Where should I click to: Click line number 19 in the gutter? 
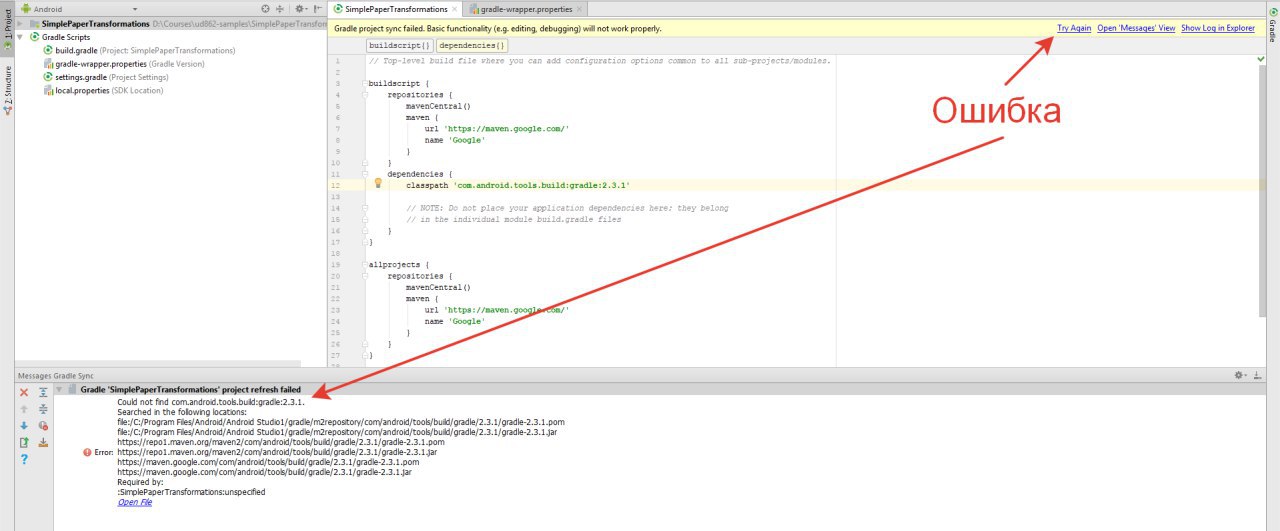coord(337,264)
